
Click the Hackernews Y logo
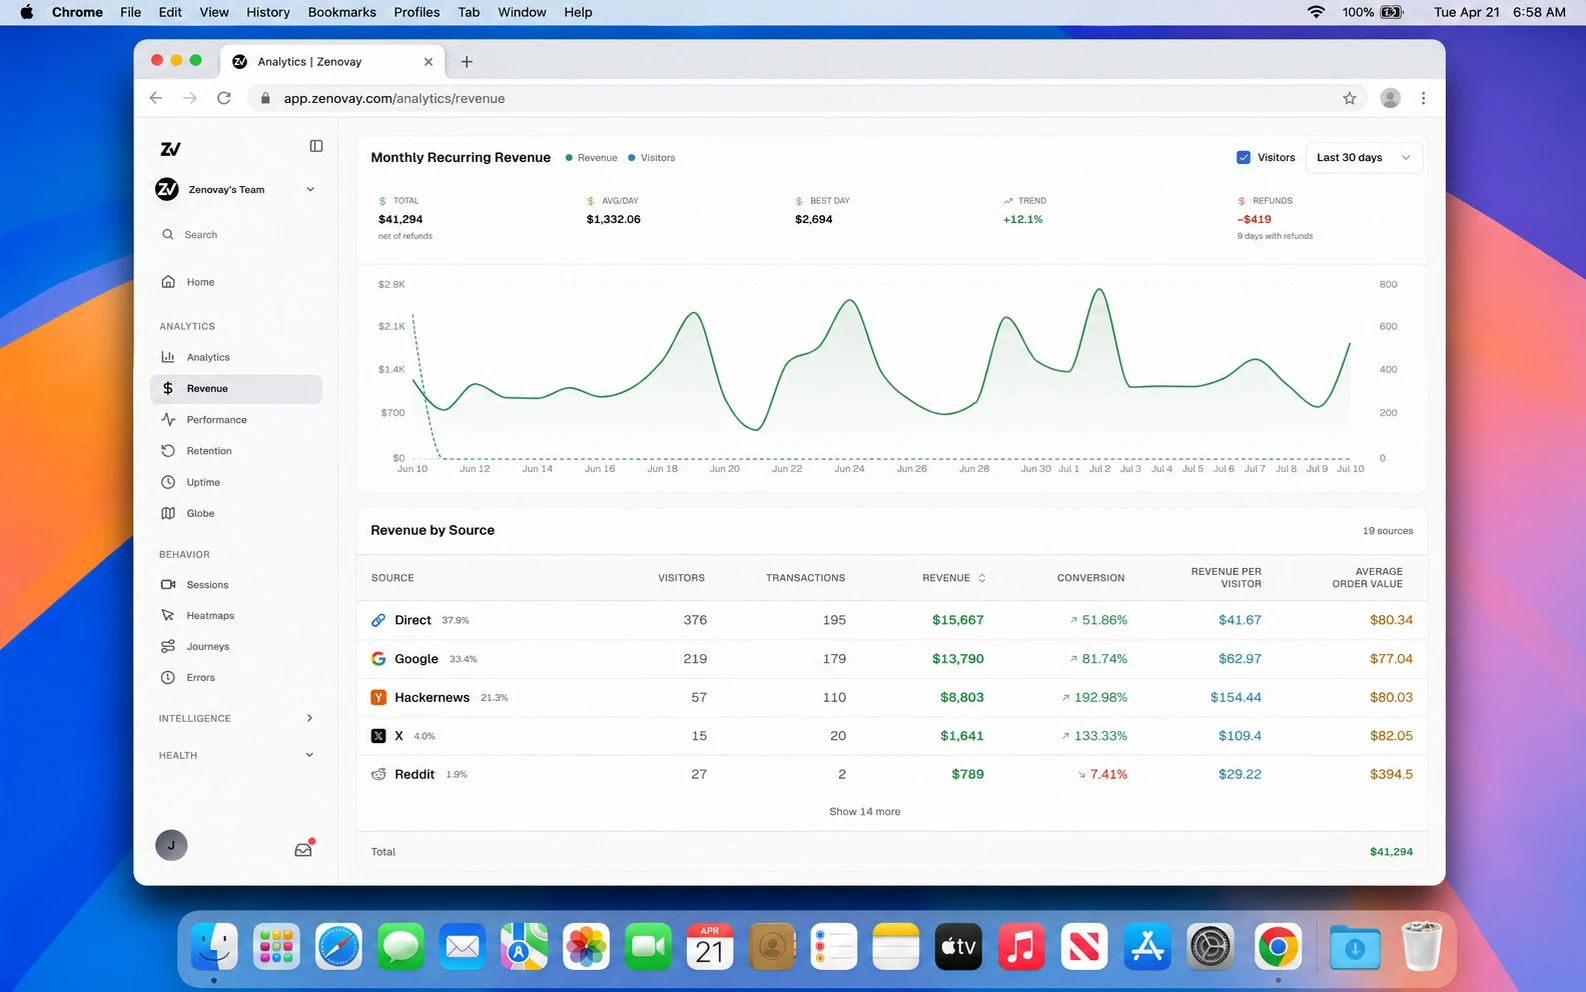(378, 697)
